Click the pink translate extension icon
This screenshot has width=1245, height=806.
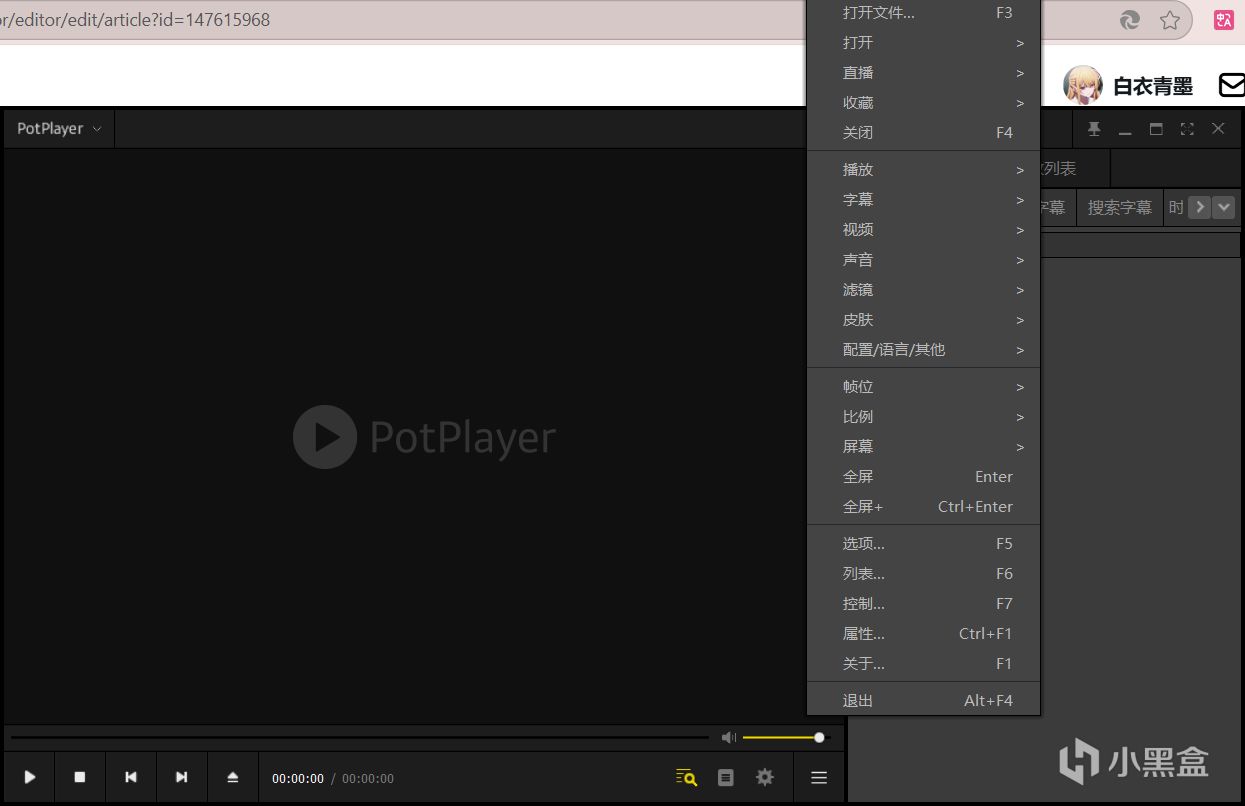pyautogui.click(x=1224, y=20)
